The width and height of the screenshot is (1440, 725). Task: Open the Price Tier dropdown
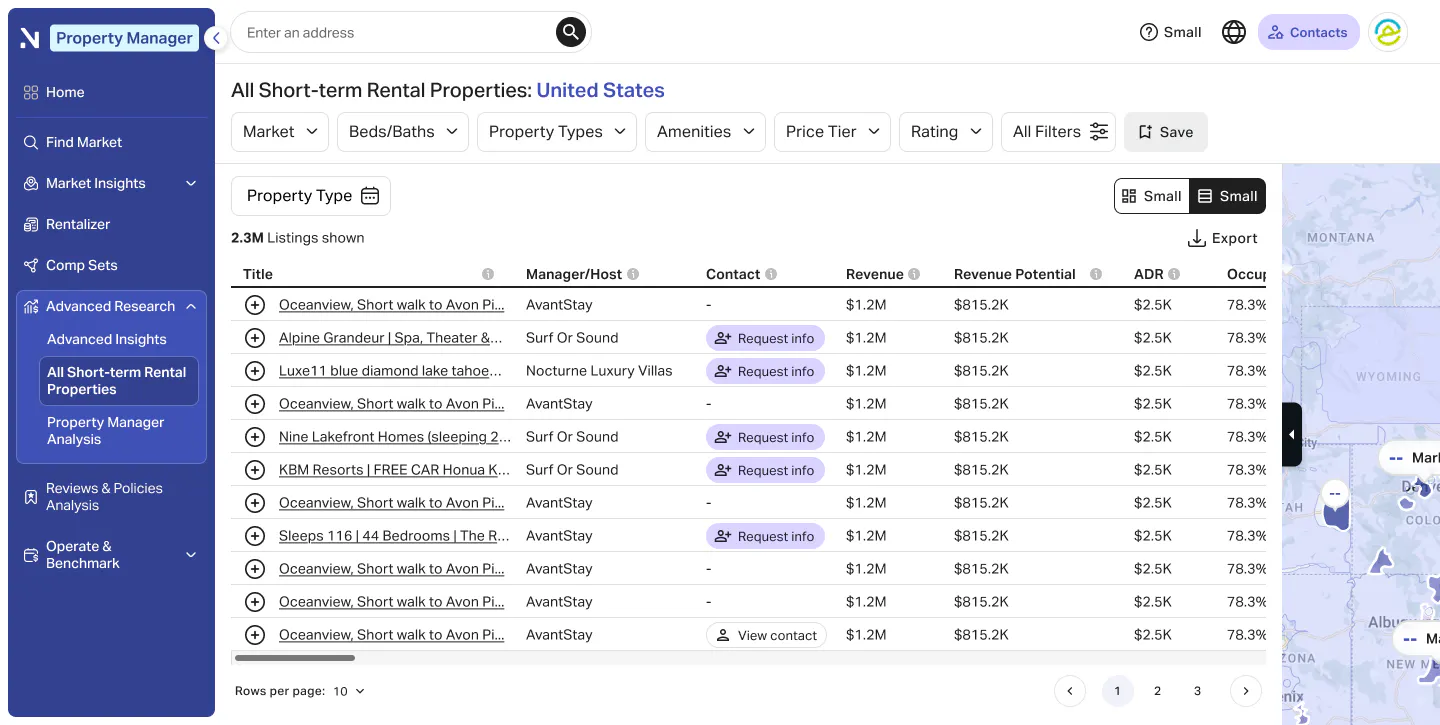[832, 132]
